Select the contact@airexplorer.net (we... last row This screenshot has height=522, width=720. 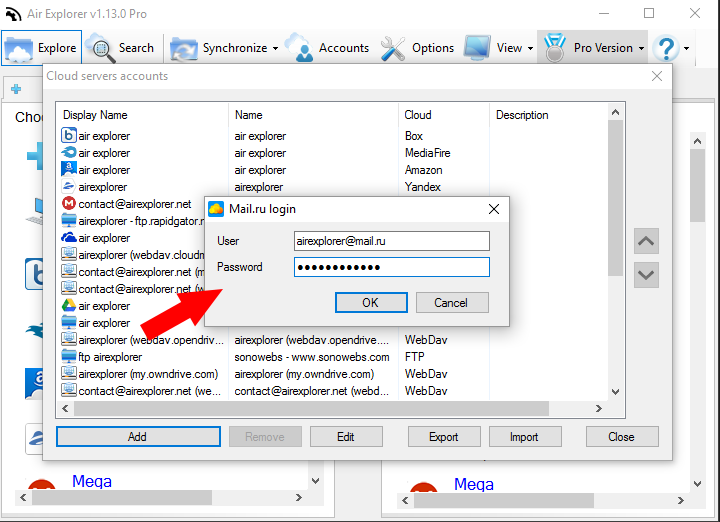pos(149,391)
